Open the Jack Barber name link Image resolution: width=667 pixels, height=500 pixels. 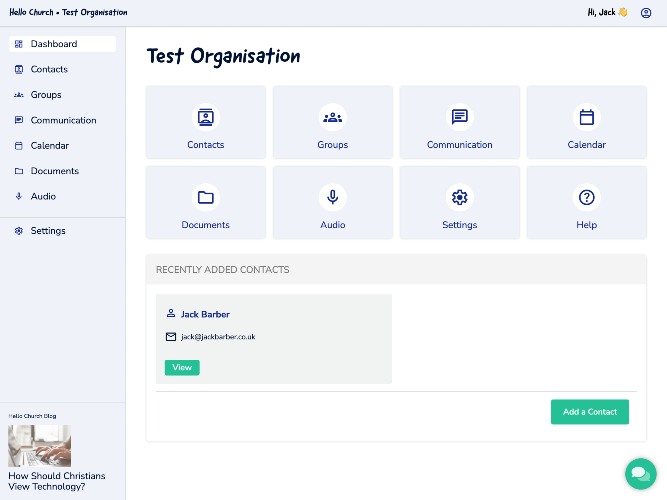click(205, 314)
